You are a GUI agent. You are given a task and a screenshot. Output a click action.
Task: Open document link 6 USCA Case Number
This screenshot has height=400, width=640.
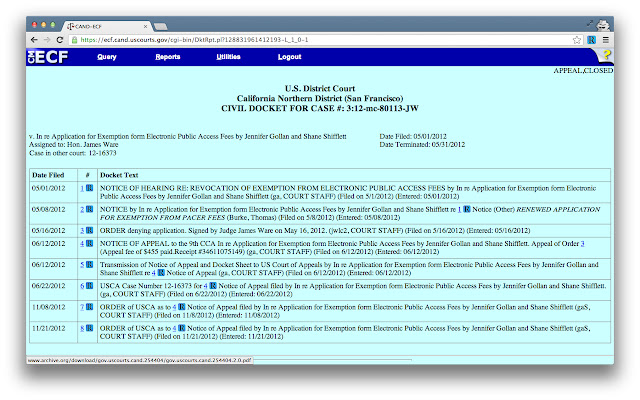pyautogui.click(x=82, y=287)
